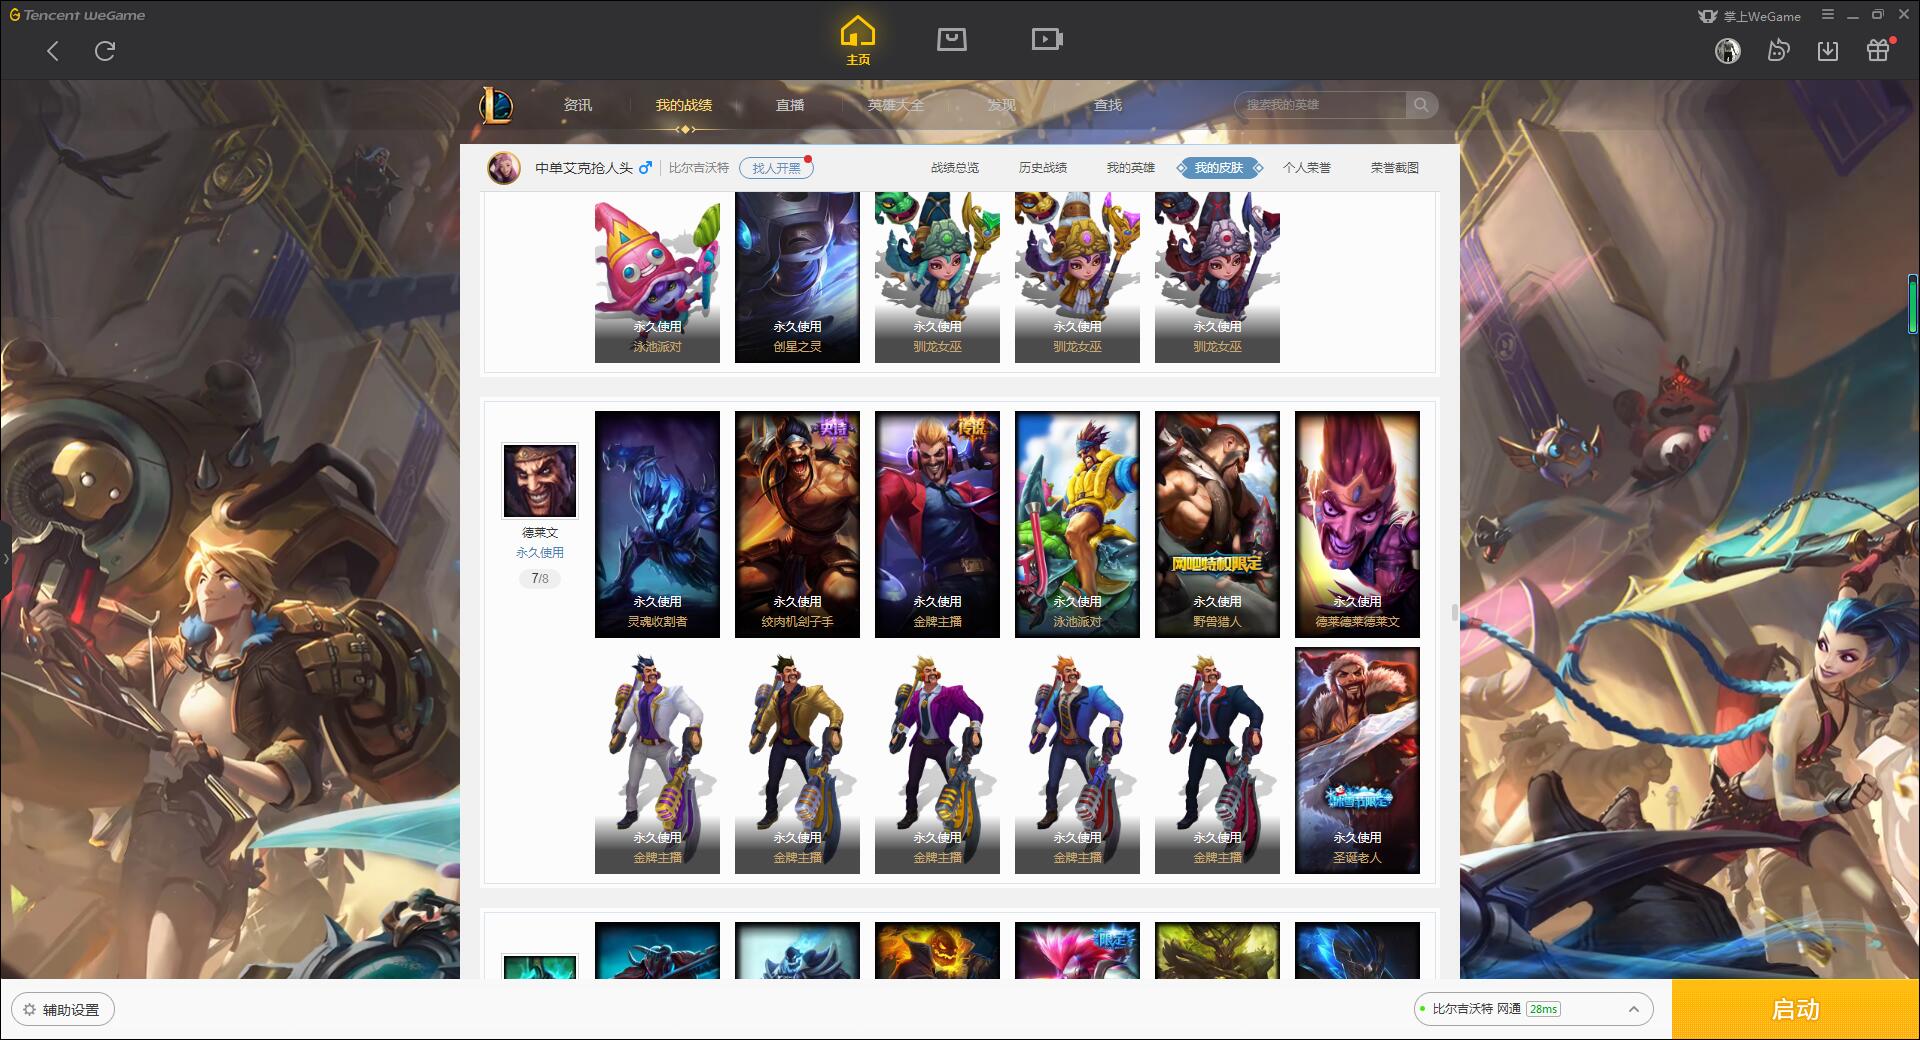Click the Tencent WeGame logo
Viewport: 1920px width, 1040px height.
(x=77, y=15)
